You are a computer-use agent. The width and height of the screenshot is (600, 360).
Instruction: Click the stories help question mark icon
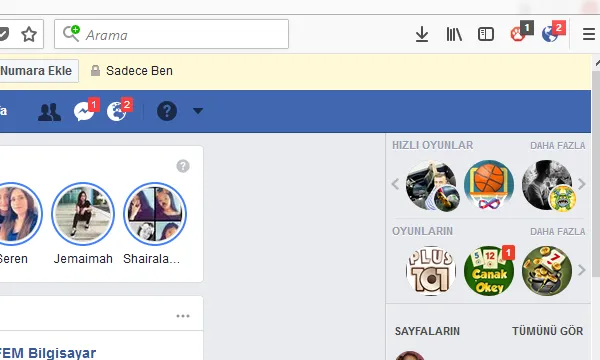click(183, 166)
